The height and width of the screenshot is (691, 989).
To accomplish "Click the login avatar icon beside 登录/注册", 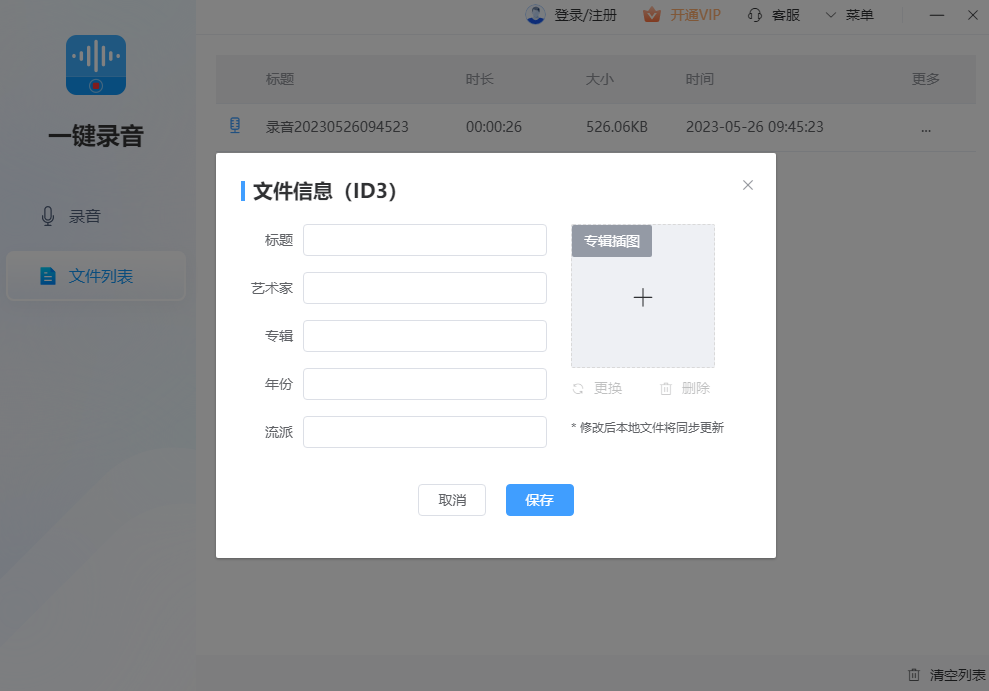I will pyautogui.click(x=536, y=15).
